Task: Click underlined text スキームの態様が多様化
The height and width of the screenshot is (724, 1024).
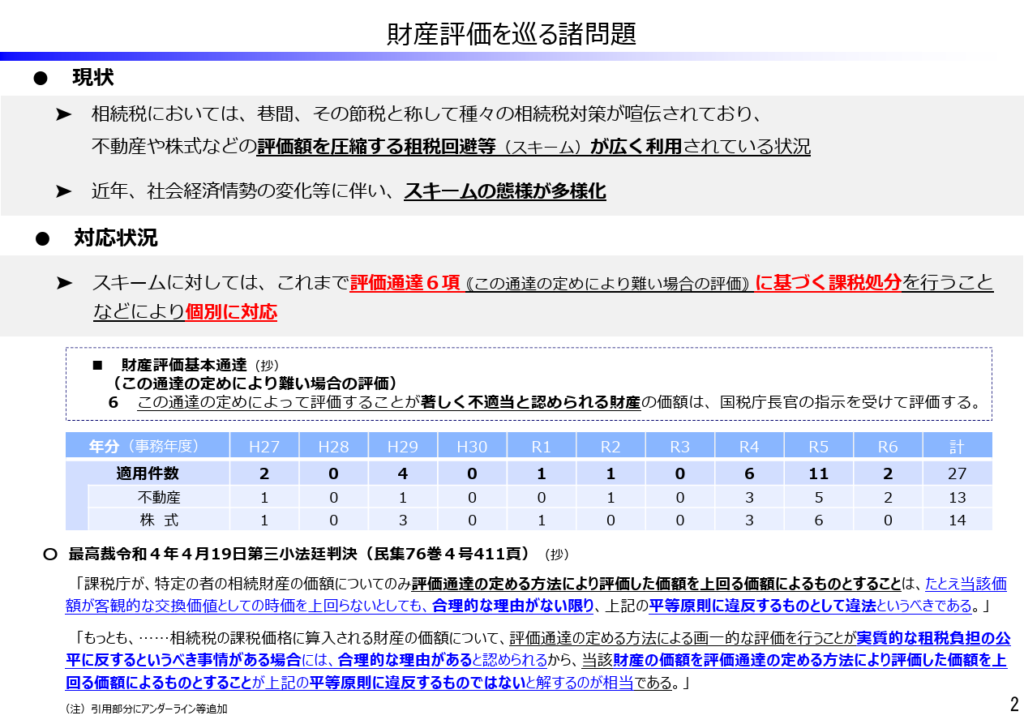Action: (x=505, y=191)
